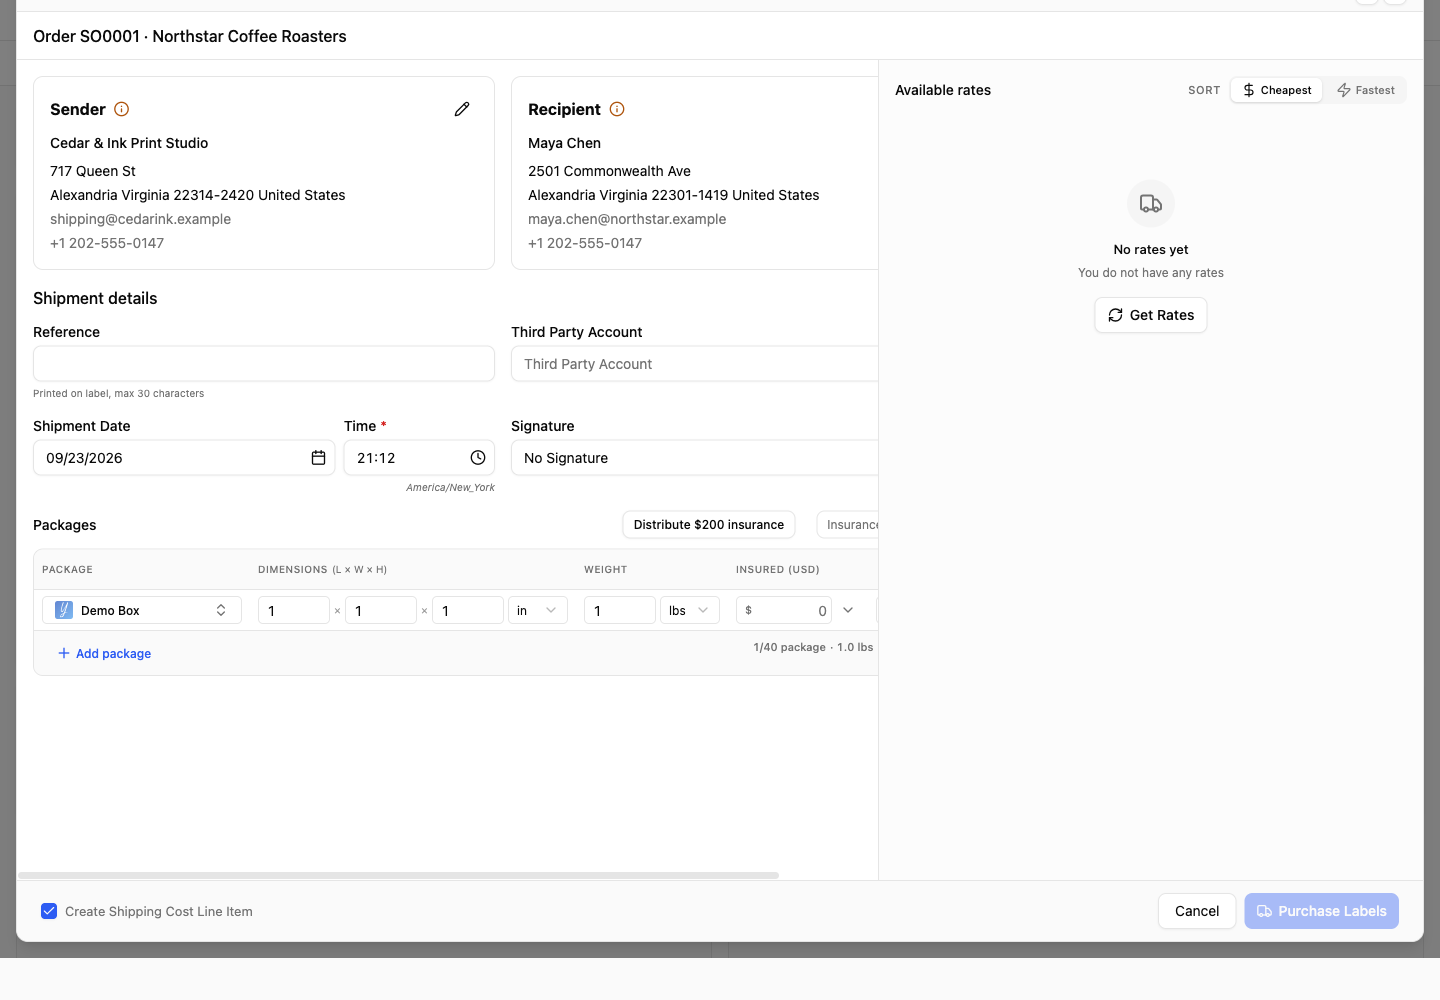Click sender name Cedar & Ink Print Studio
1440x1000 pixels.
click(x=129, y=143)
